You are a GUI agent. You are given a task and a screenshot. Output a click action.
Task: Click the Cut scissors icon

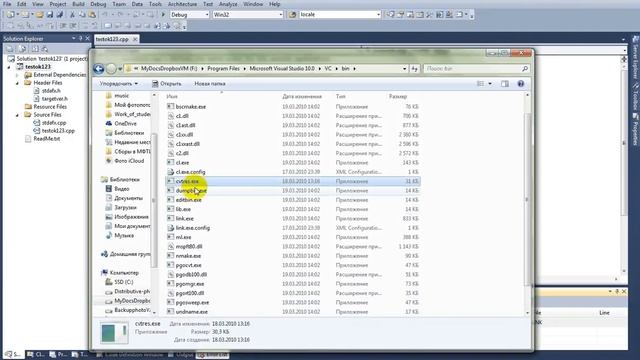(x=72, y=15)
